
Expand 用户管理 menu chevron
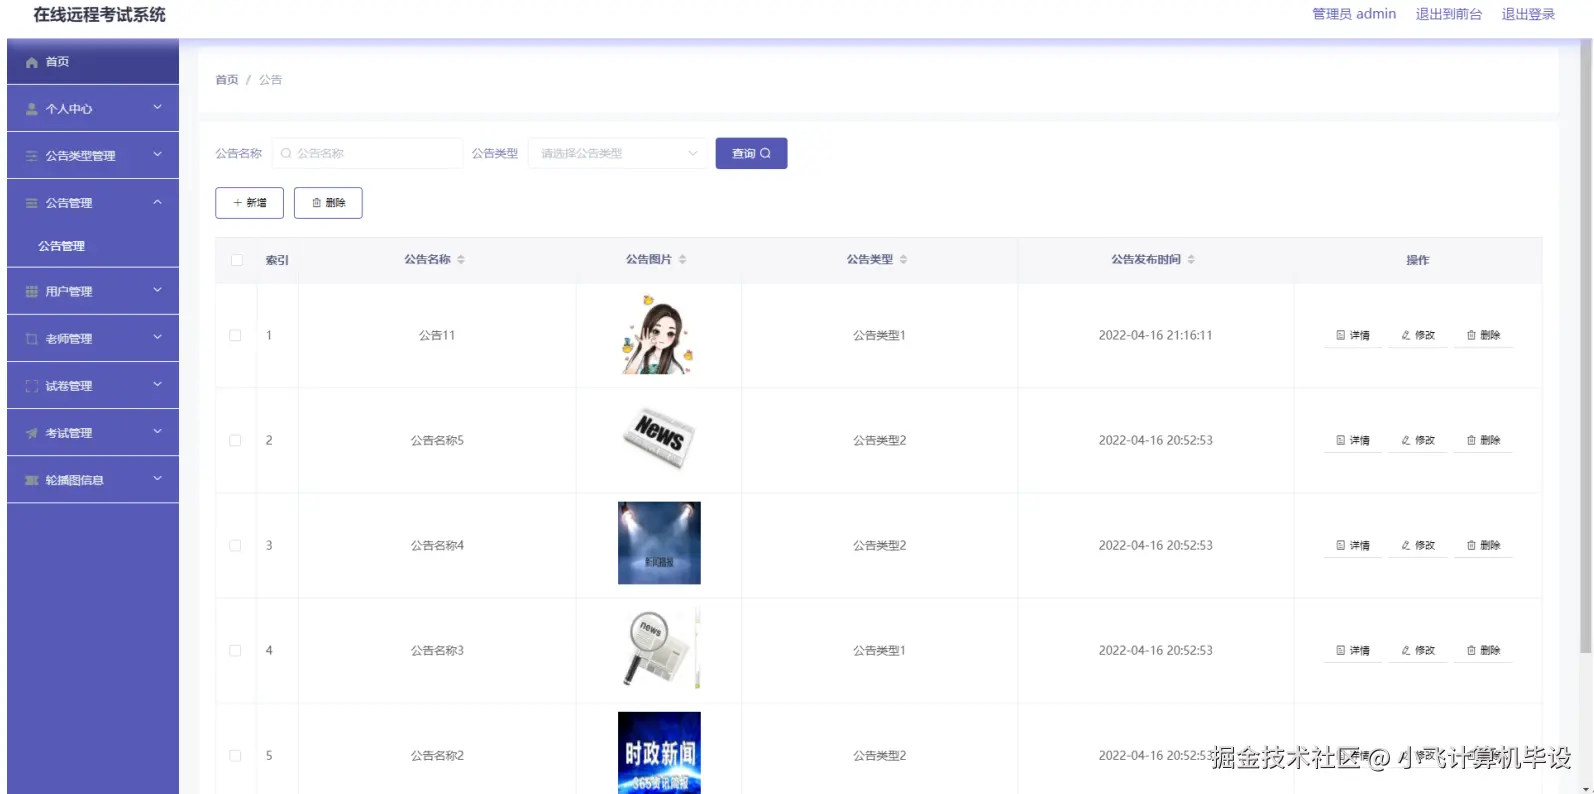click(x=157, y=290)
